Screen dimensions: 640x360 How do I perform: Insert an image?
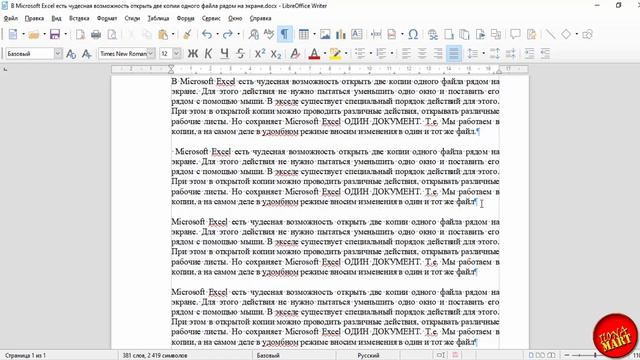[x=325, y=34]
